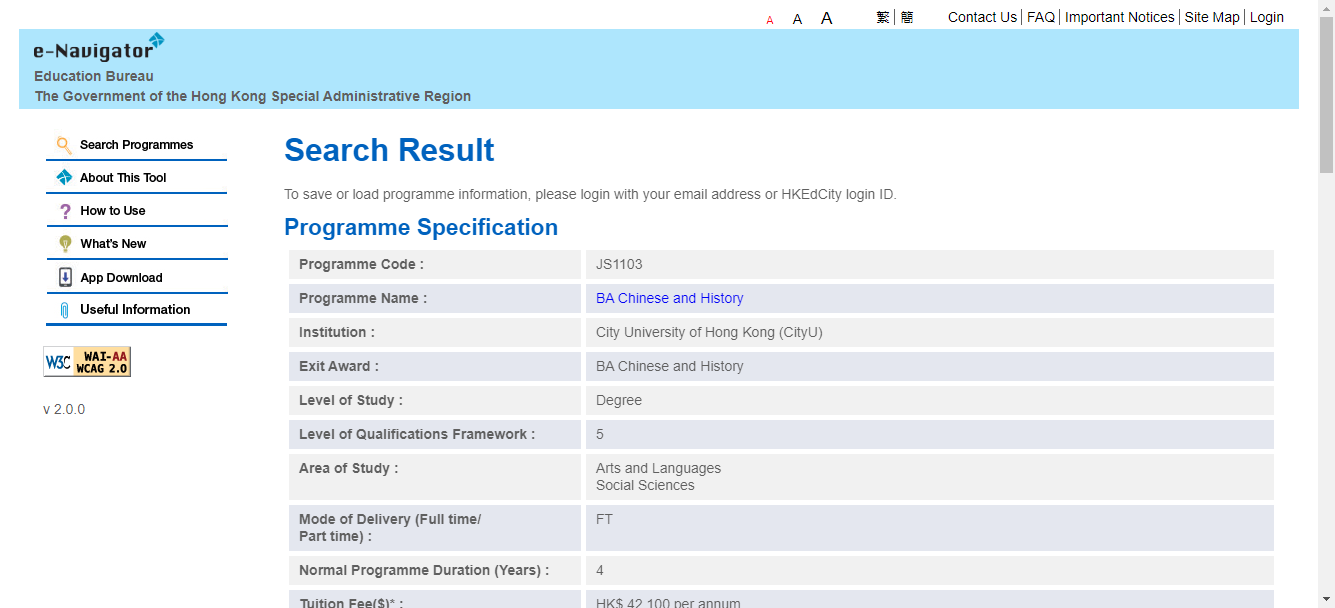This screenshot has width=1335, height=608.
Task: Click Arts and Languages text
Action: pos(658,468)
